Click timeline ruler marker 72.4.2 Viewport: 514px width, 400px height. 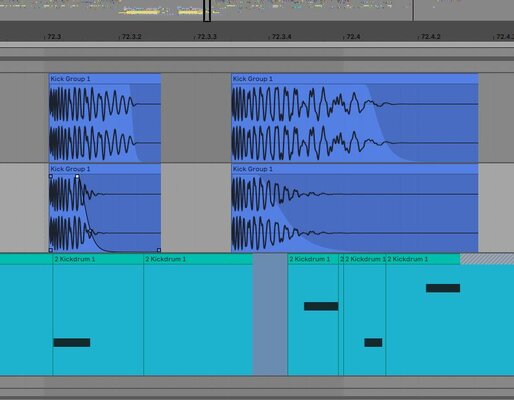click(431, 36)
